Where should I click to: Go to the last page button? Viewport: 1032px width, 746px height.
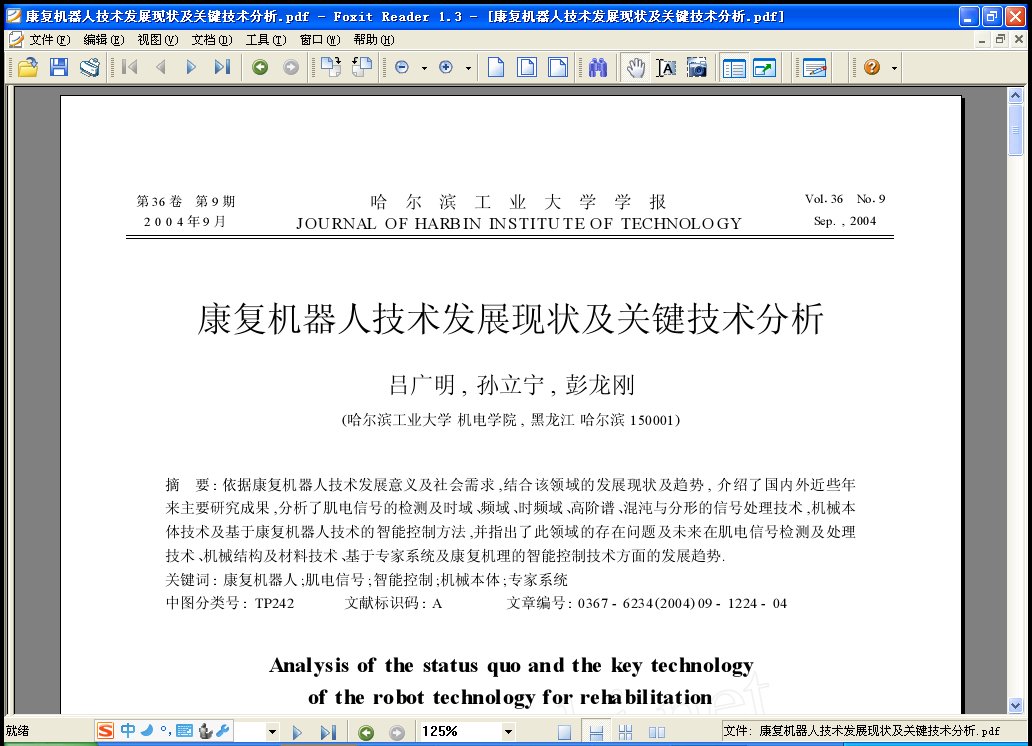click(x=221, y=67)
